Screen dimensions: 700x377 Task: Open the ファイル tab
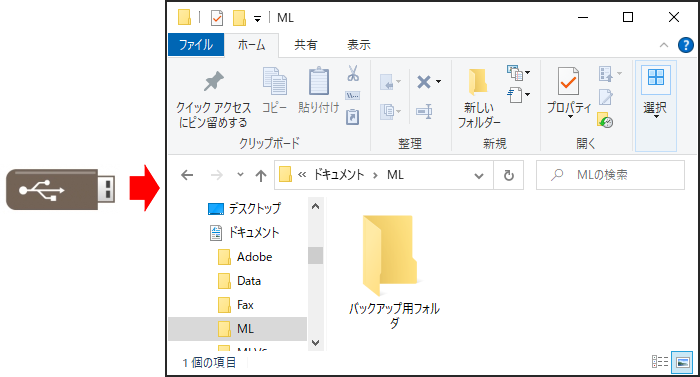(196, 45)
